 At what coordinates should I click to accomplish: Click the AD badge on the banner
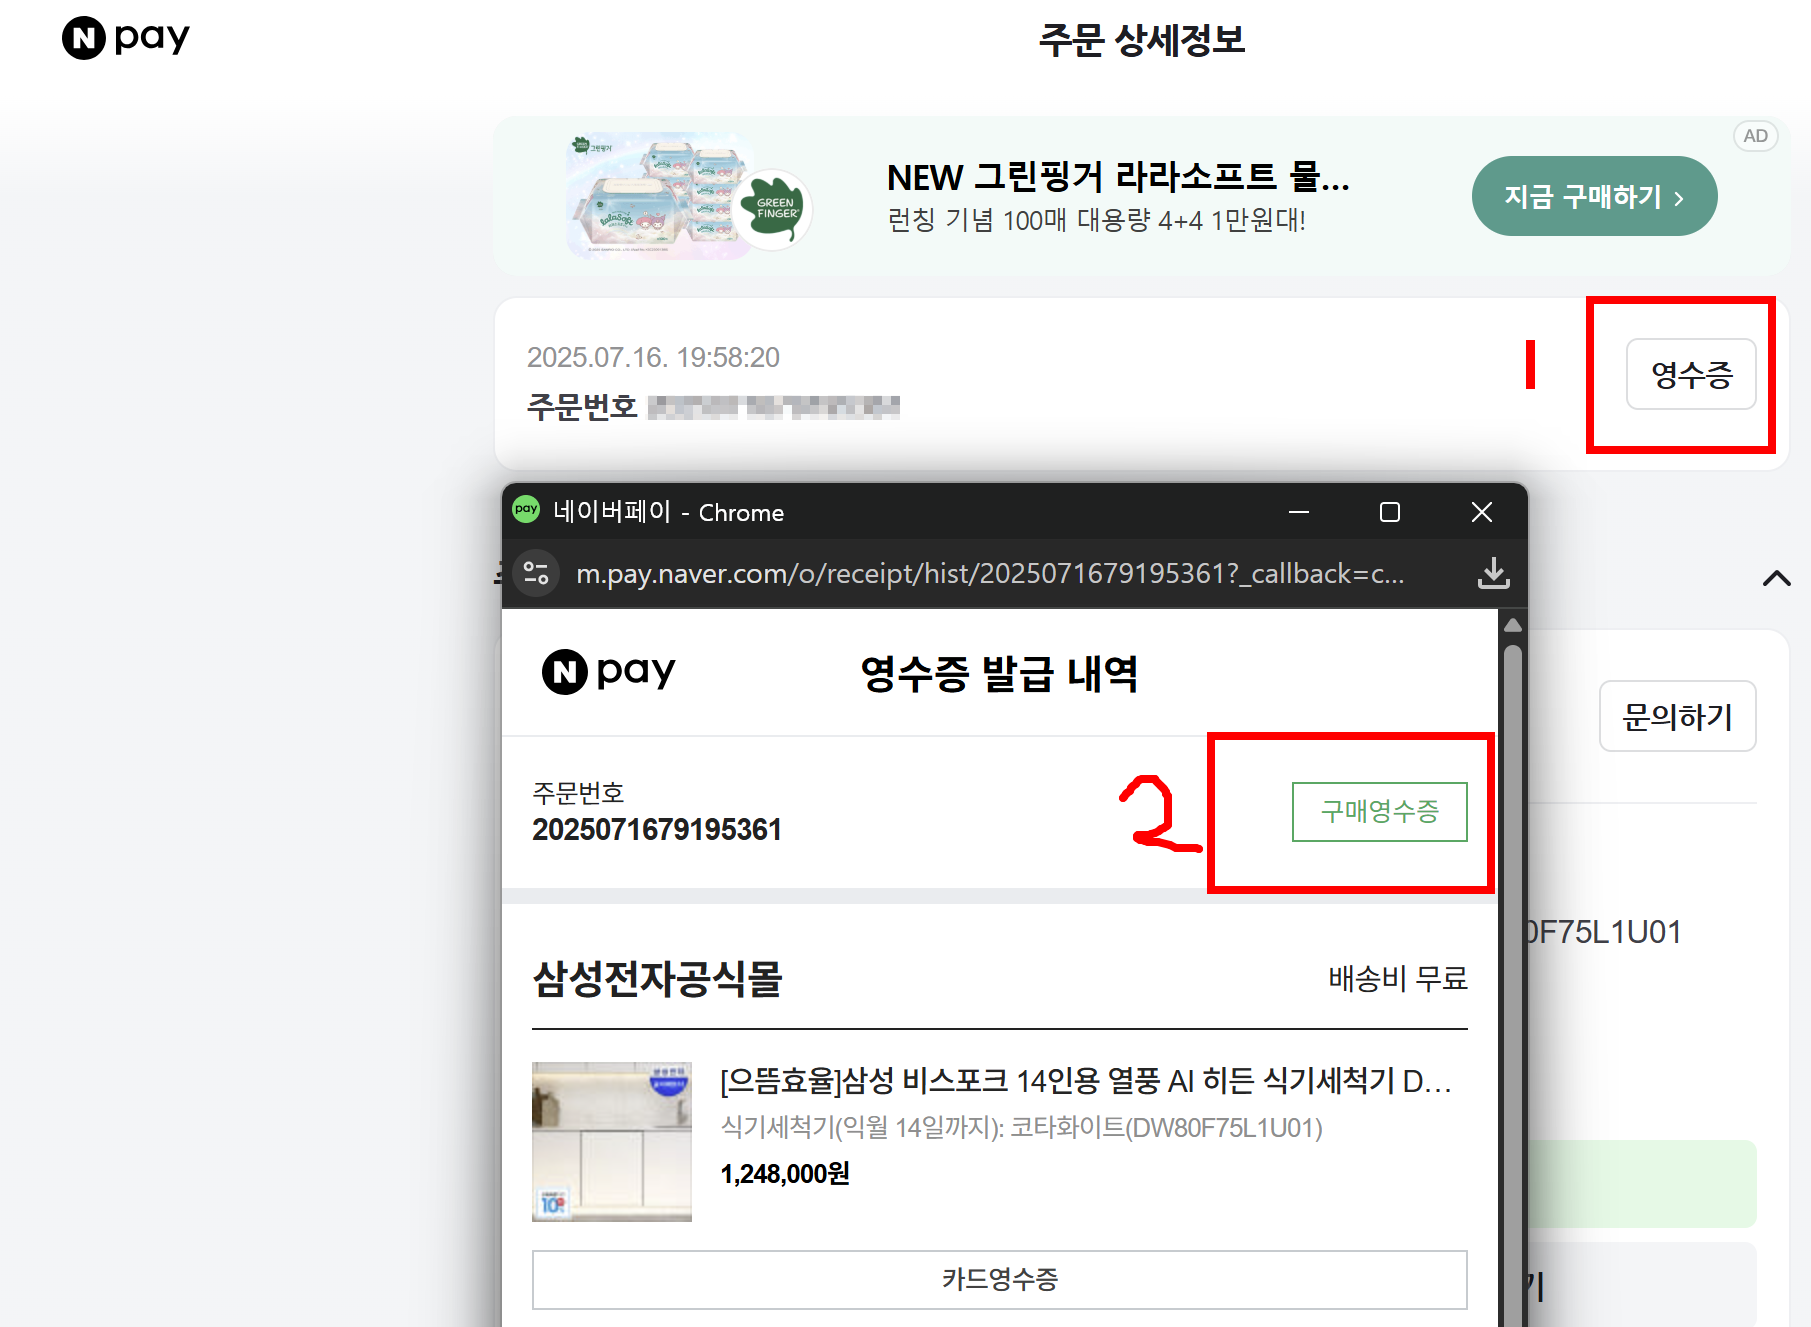pyautogui.click(x=1755, y=136)
